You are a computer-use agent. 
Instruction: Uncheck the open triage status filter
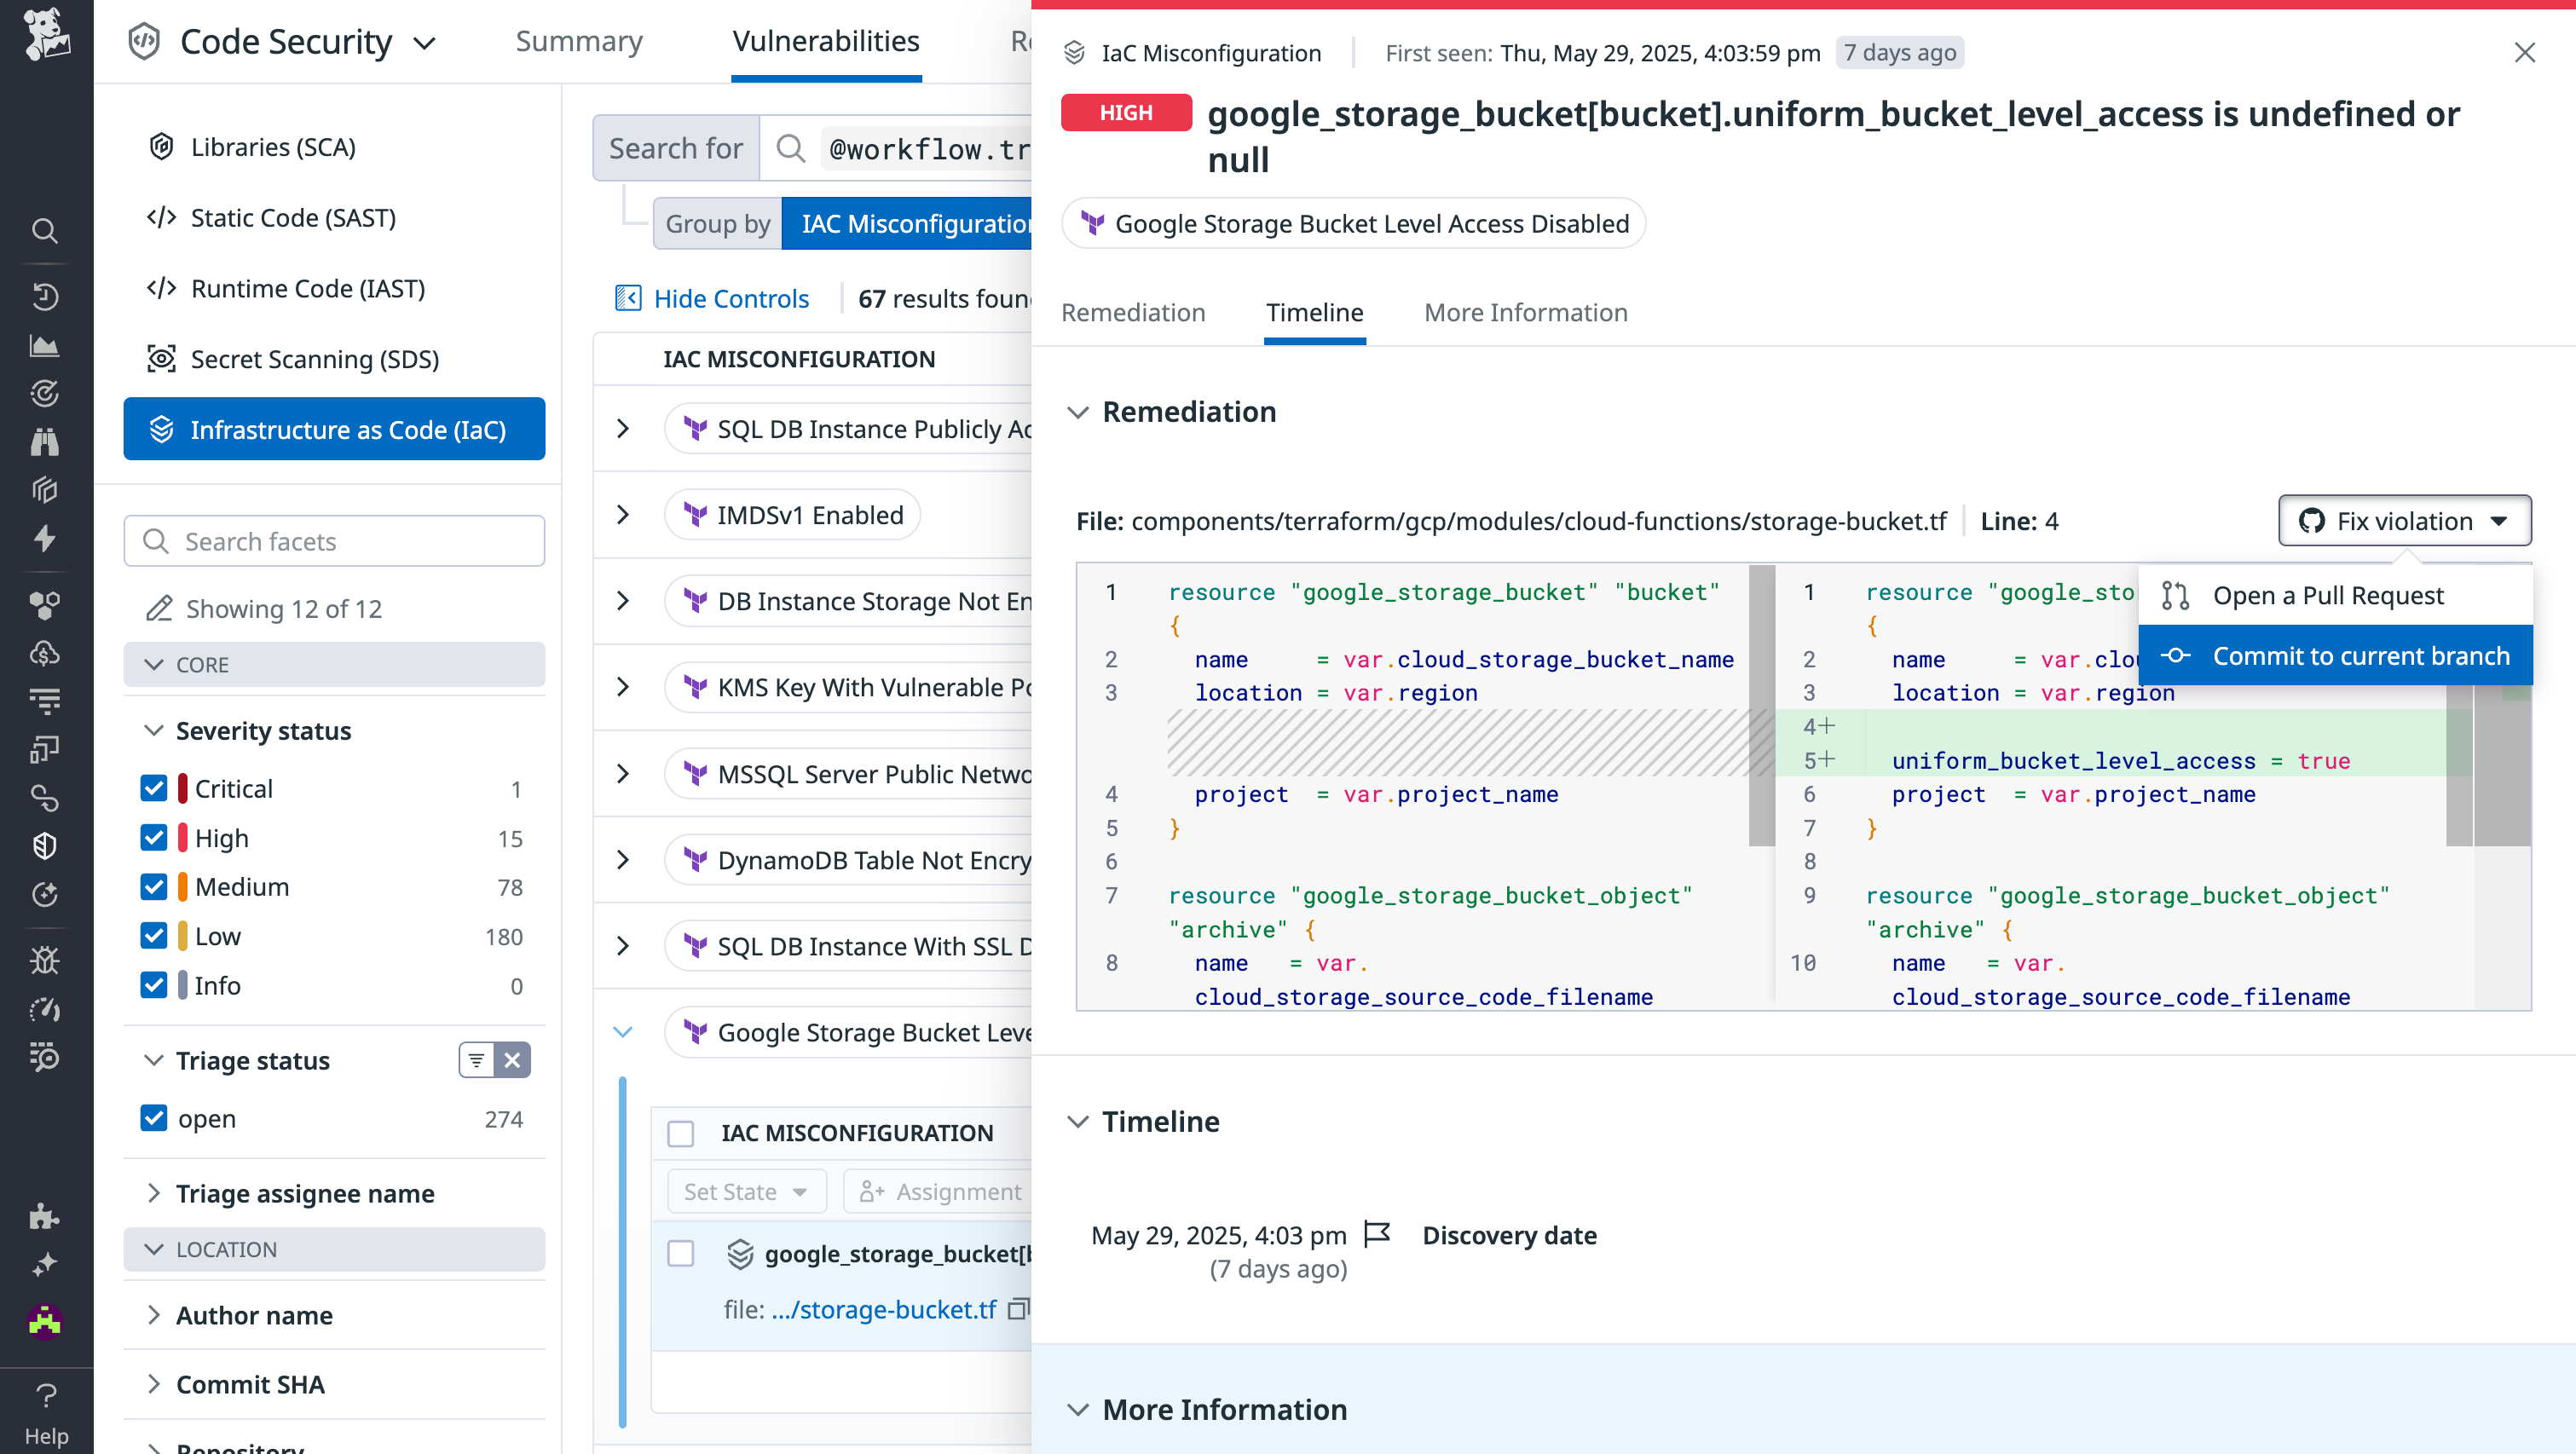154,1118
